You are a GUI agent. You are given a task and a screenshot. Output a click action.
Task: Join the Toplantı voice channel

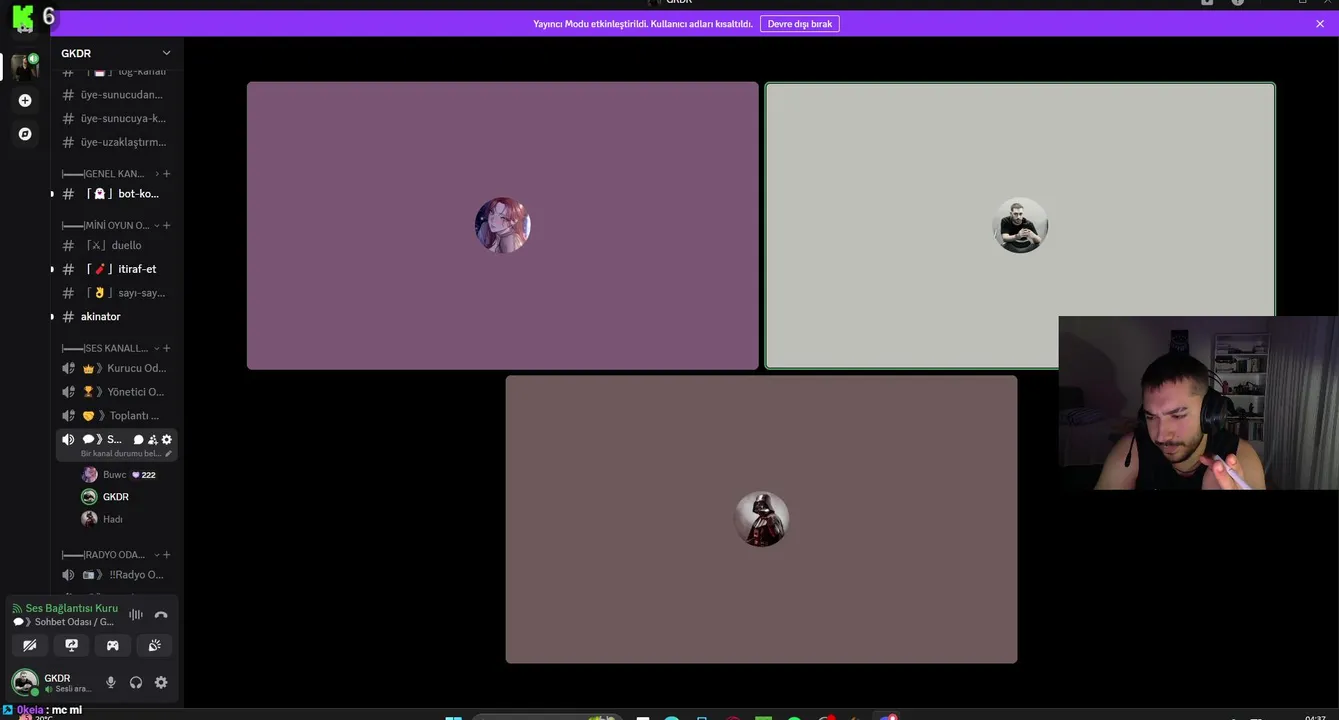tap(117, 416)
